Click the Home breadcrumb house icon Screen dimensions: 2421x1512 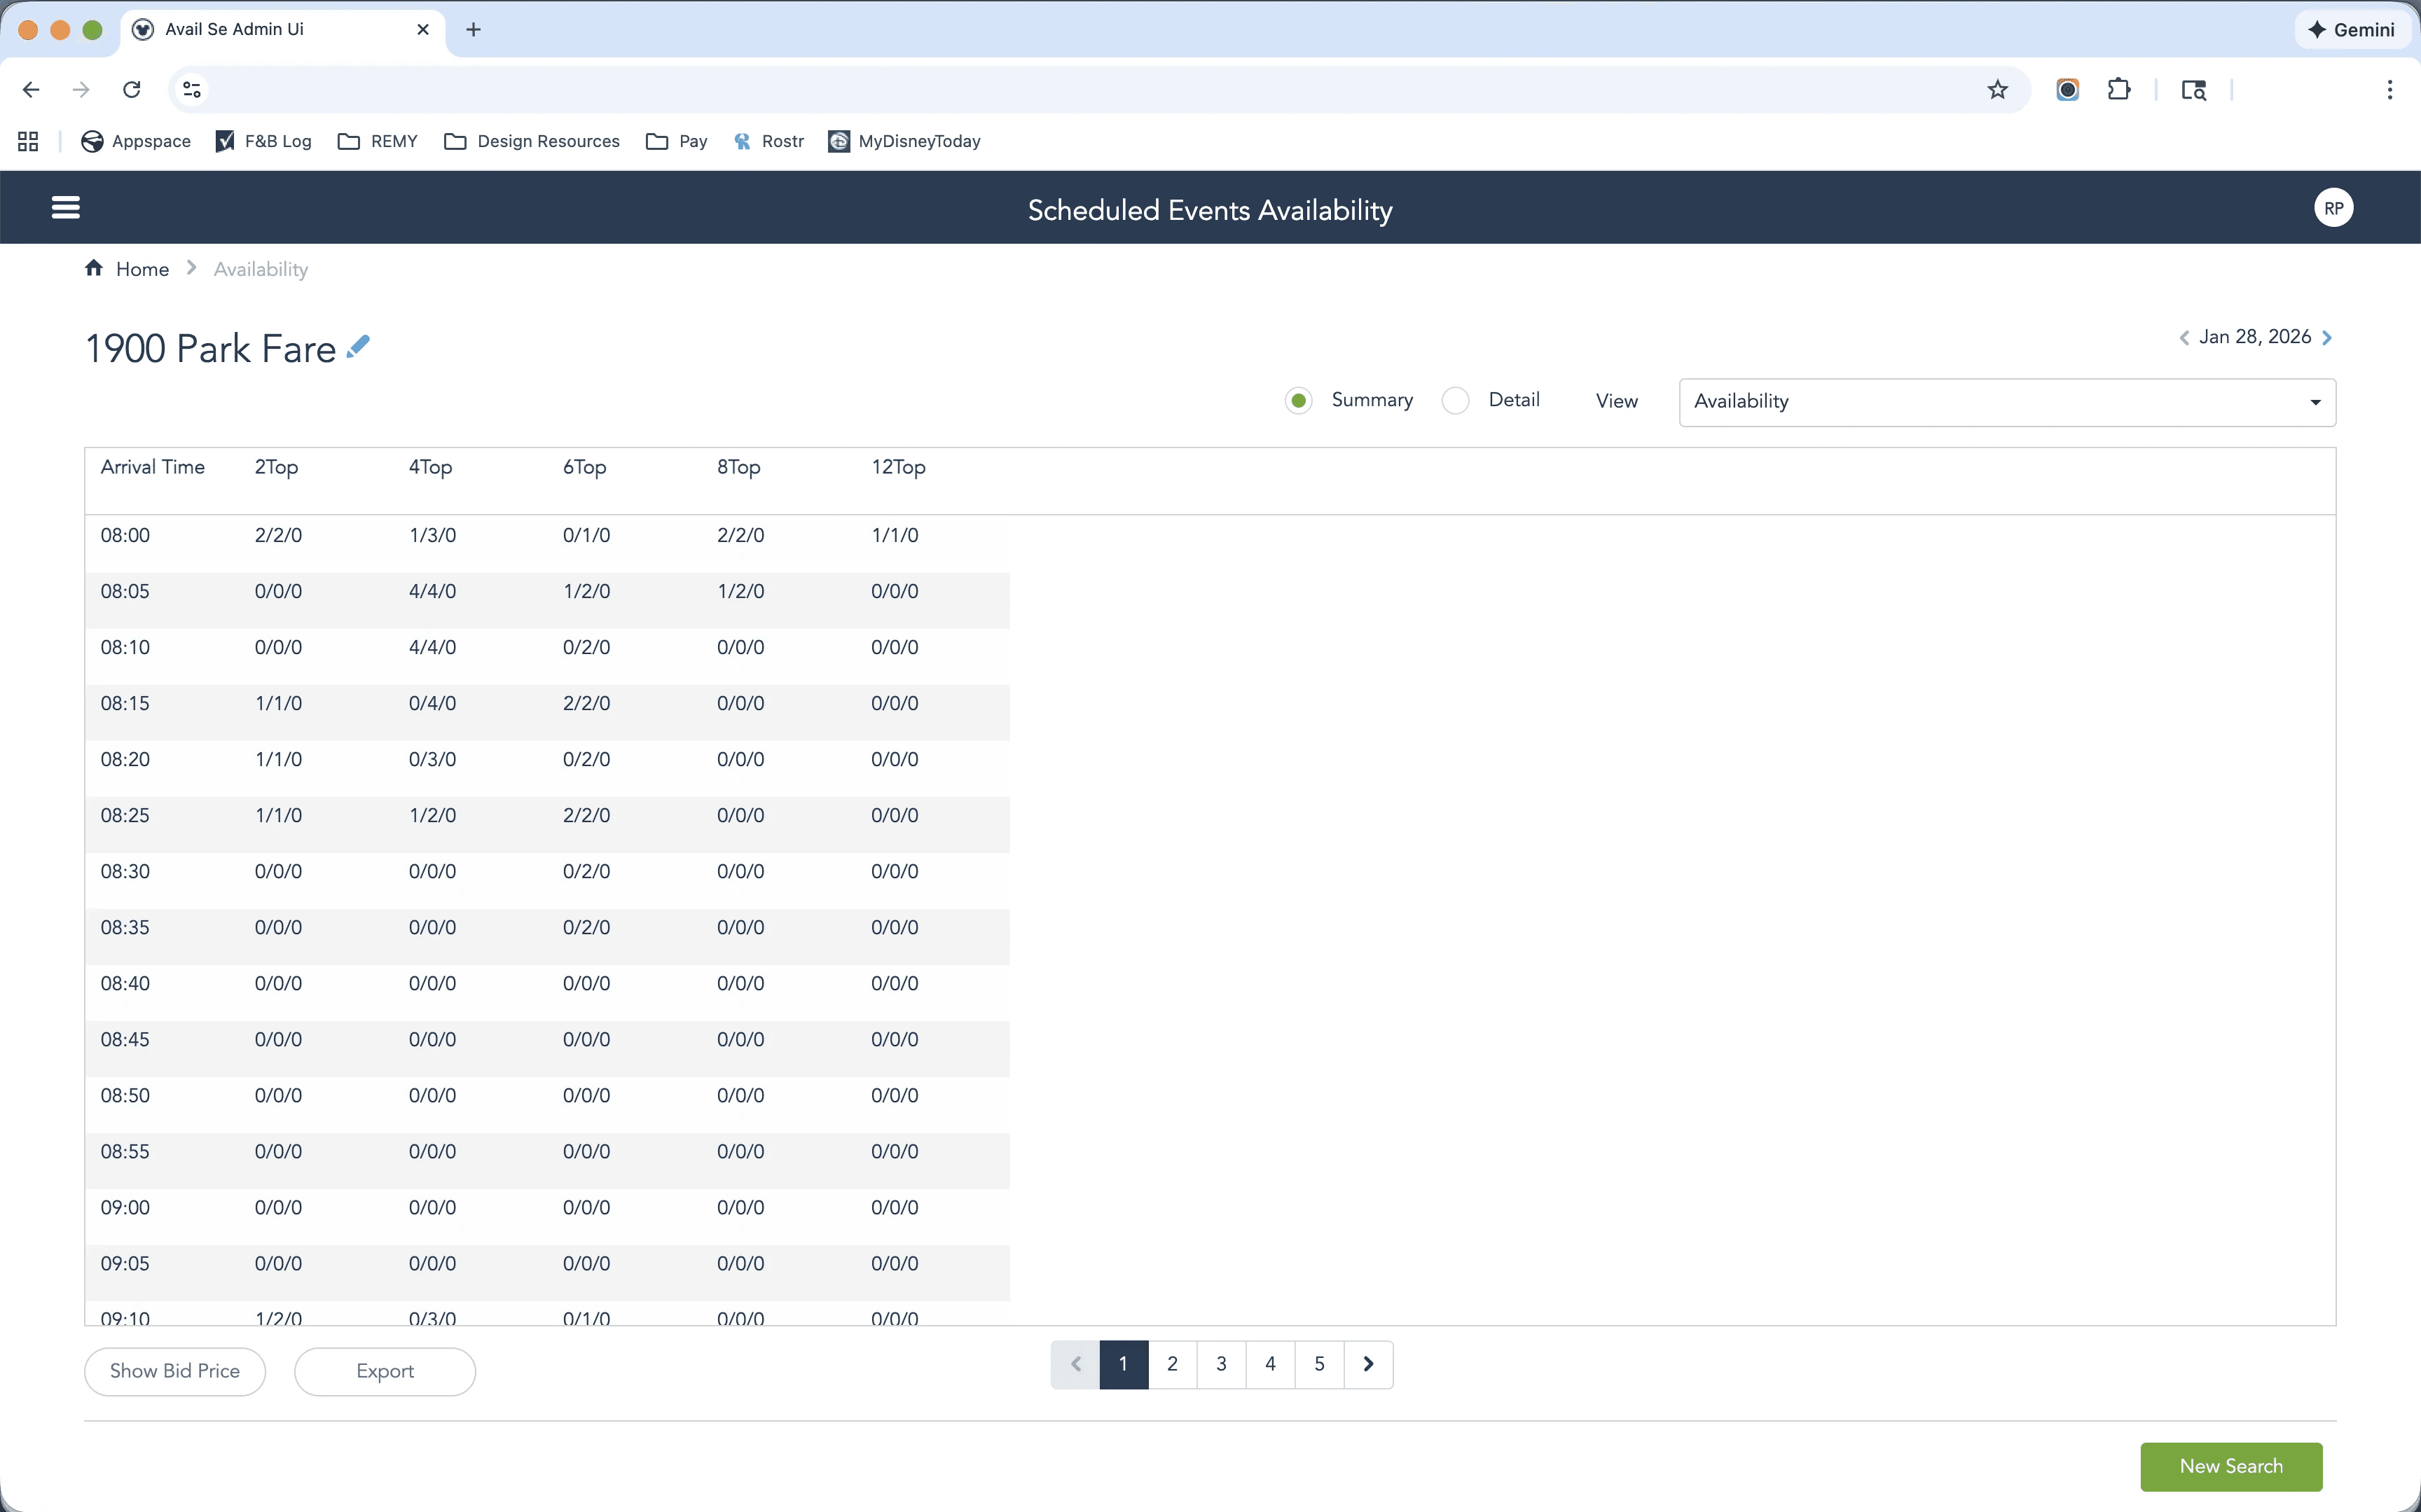94,268
